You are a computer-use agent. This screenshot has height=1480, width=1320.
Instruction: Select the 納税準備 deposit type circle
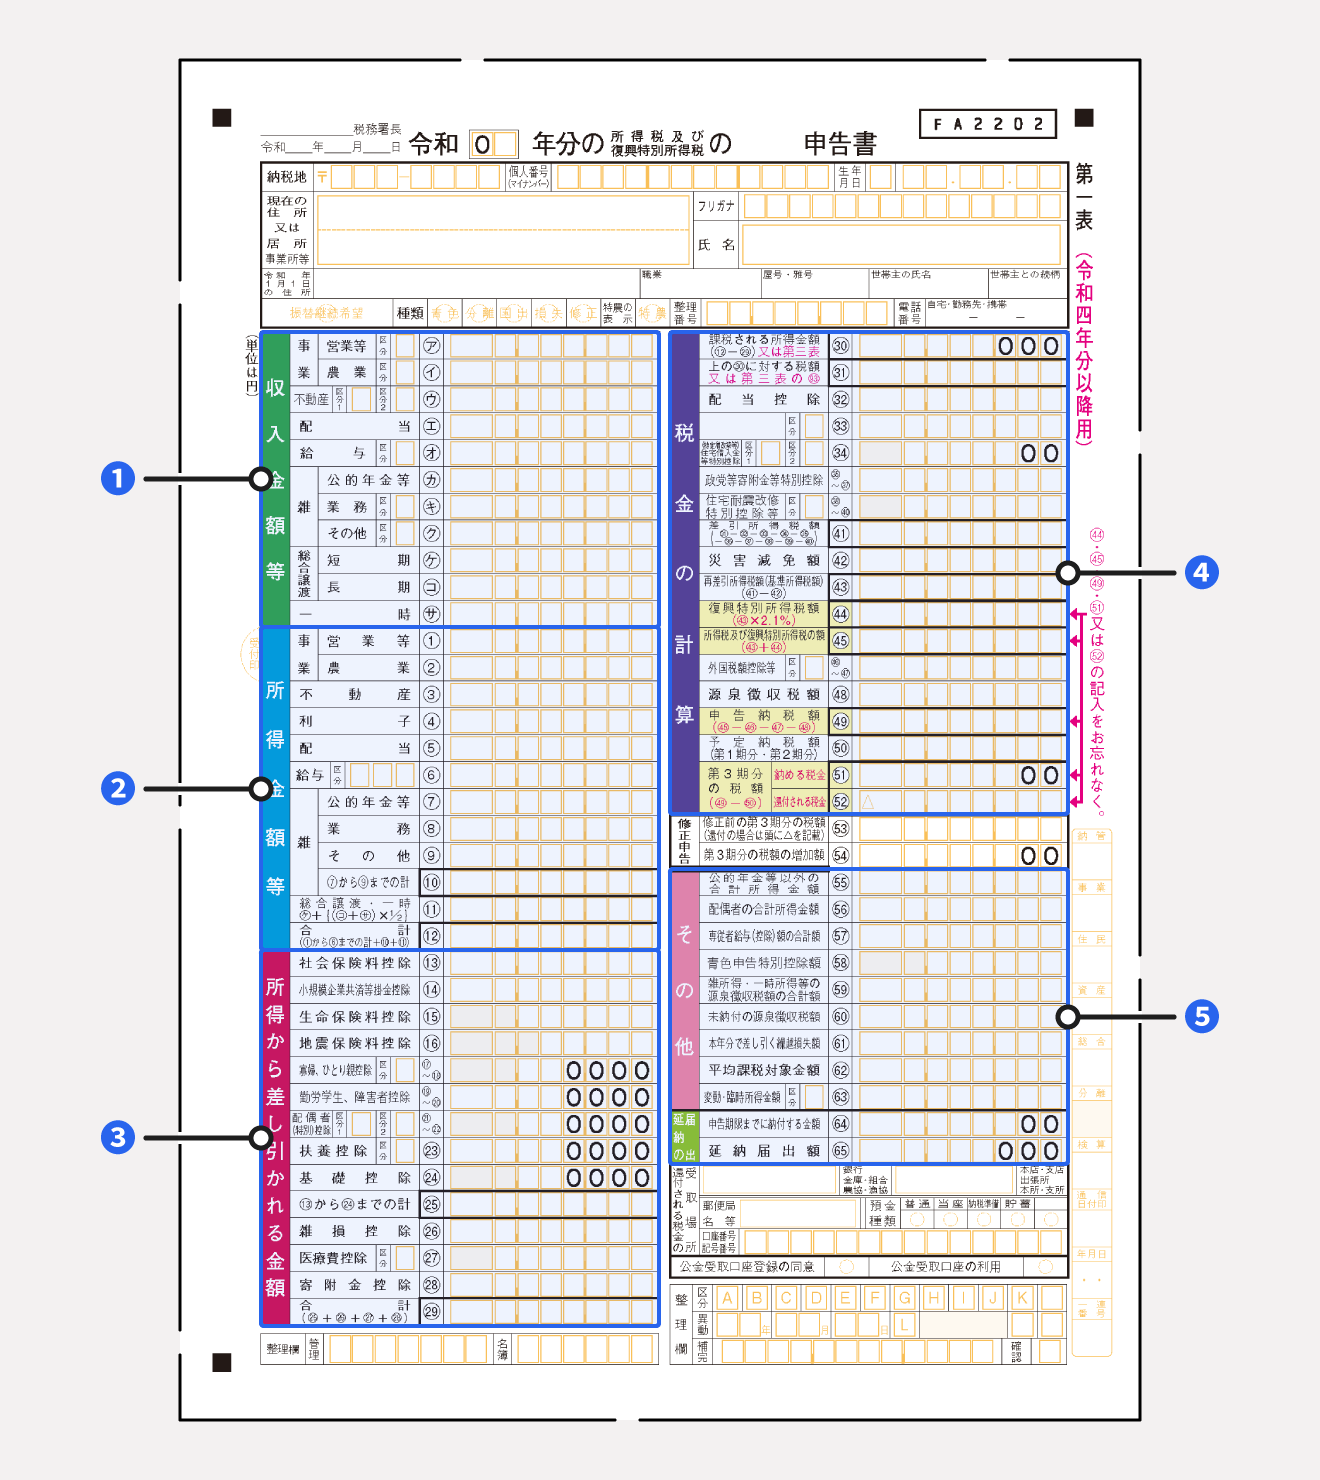coord(984,1220)
